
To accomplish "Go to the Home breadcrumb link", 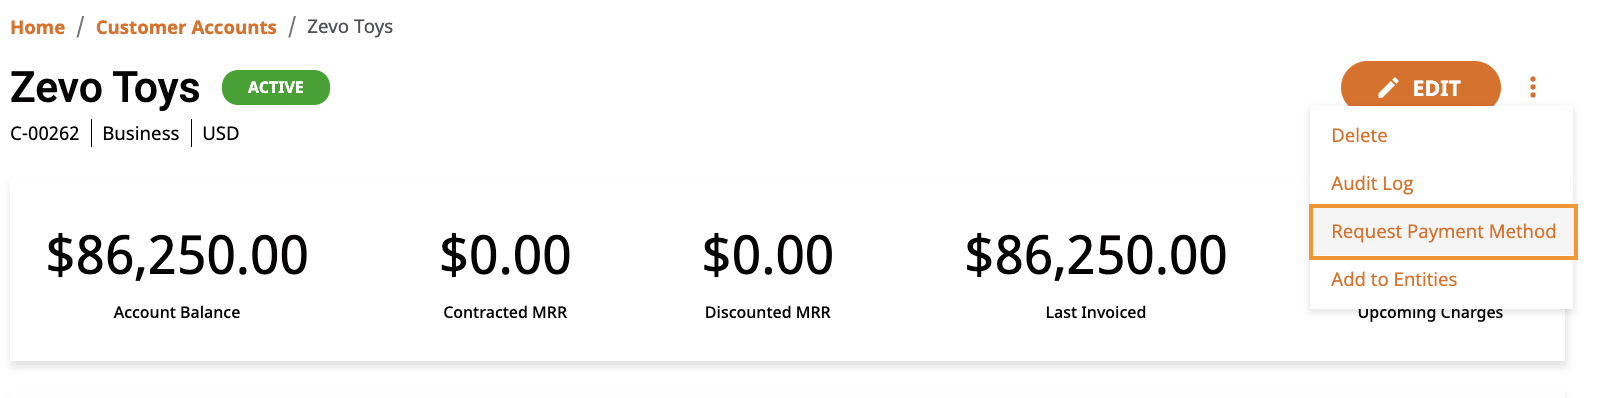I will pyautogui.click(x=37, y=27).
